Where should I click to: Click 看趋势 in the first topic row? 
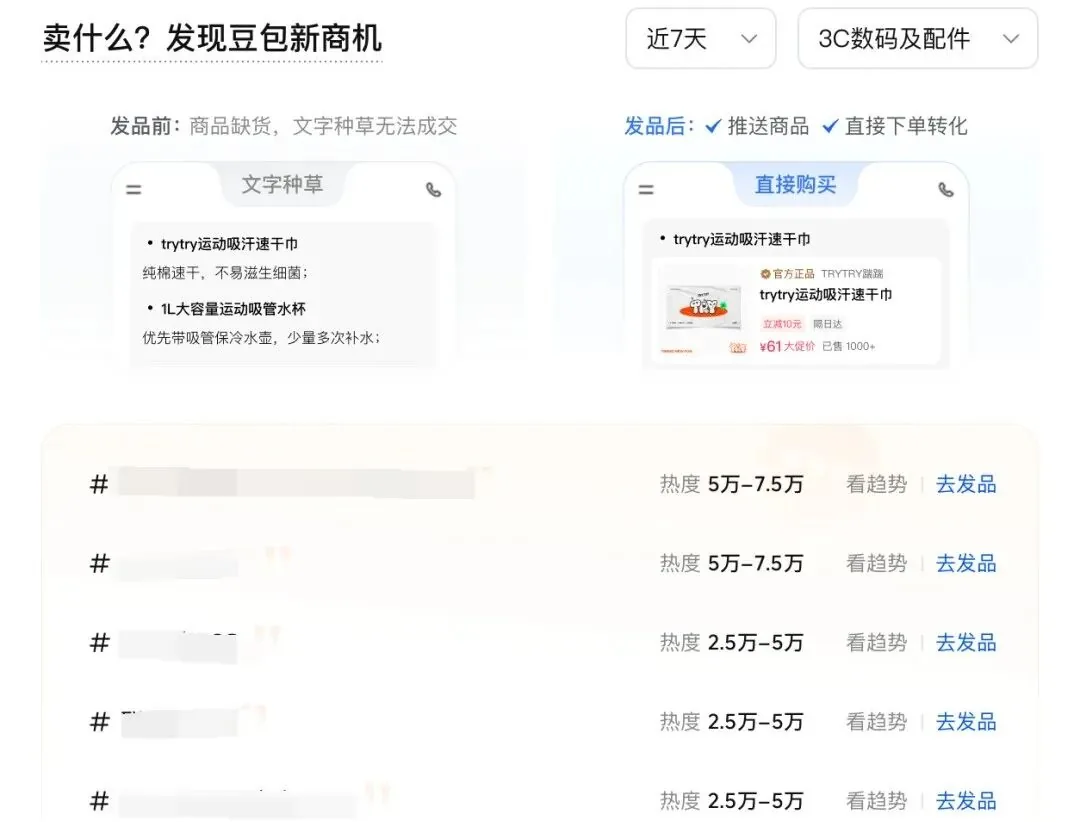(x=876, y=484)
